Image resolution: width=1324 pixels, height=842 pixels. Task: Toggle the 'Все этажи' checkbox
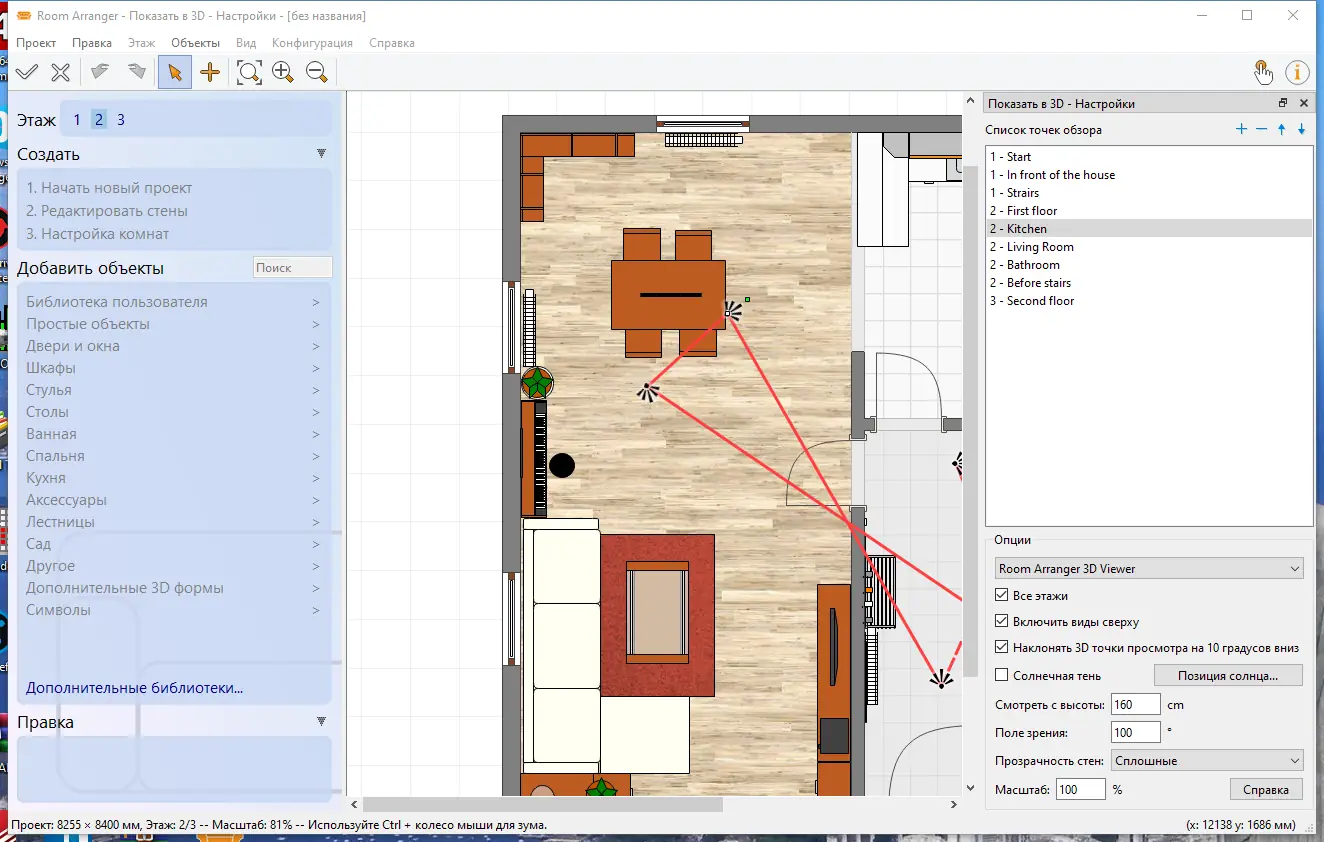click(x=1002, y=596)
